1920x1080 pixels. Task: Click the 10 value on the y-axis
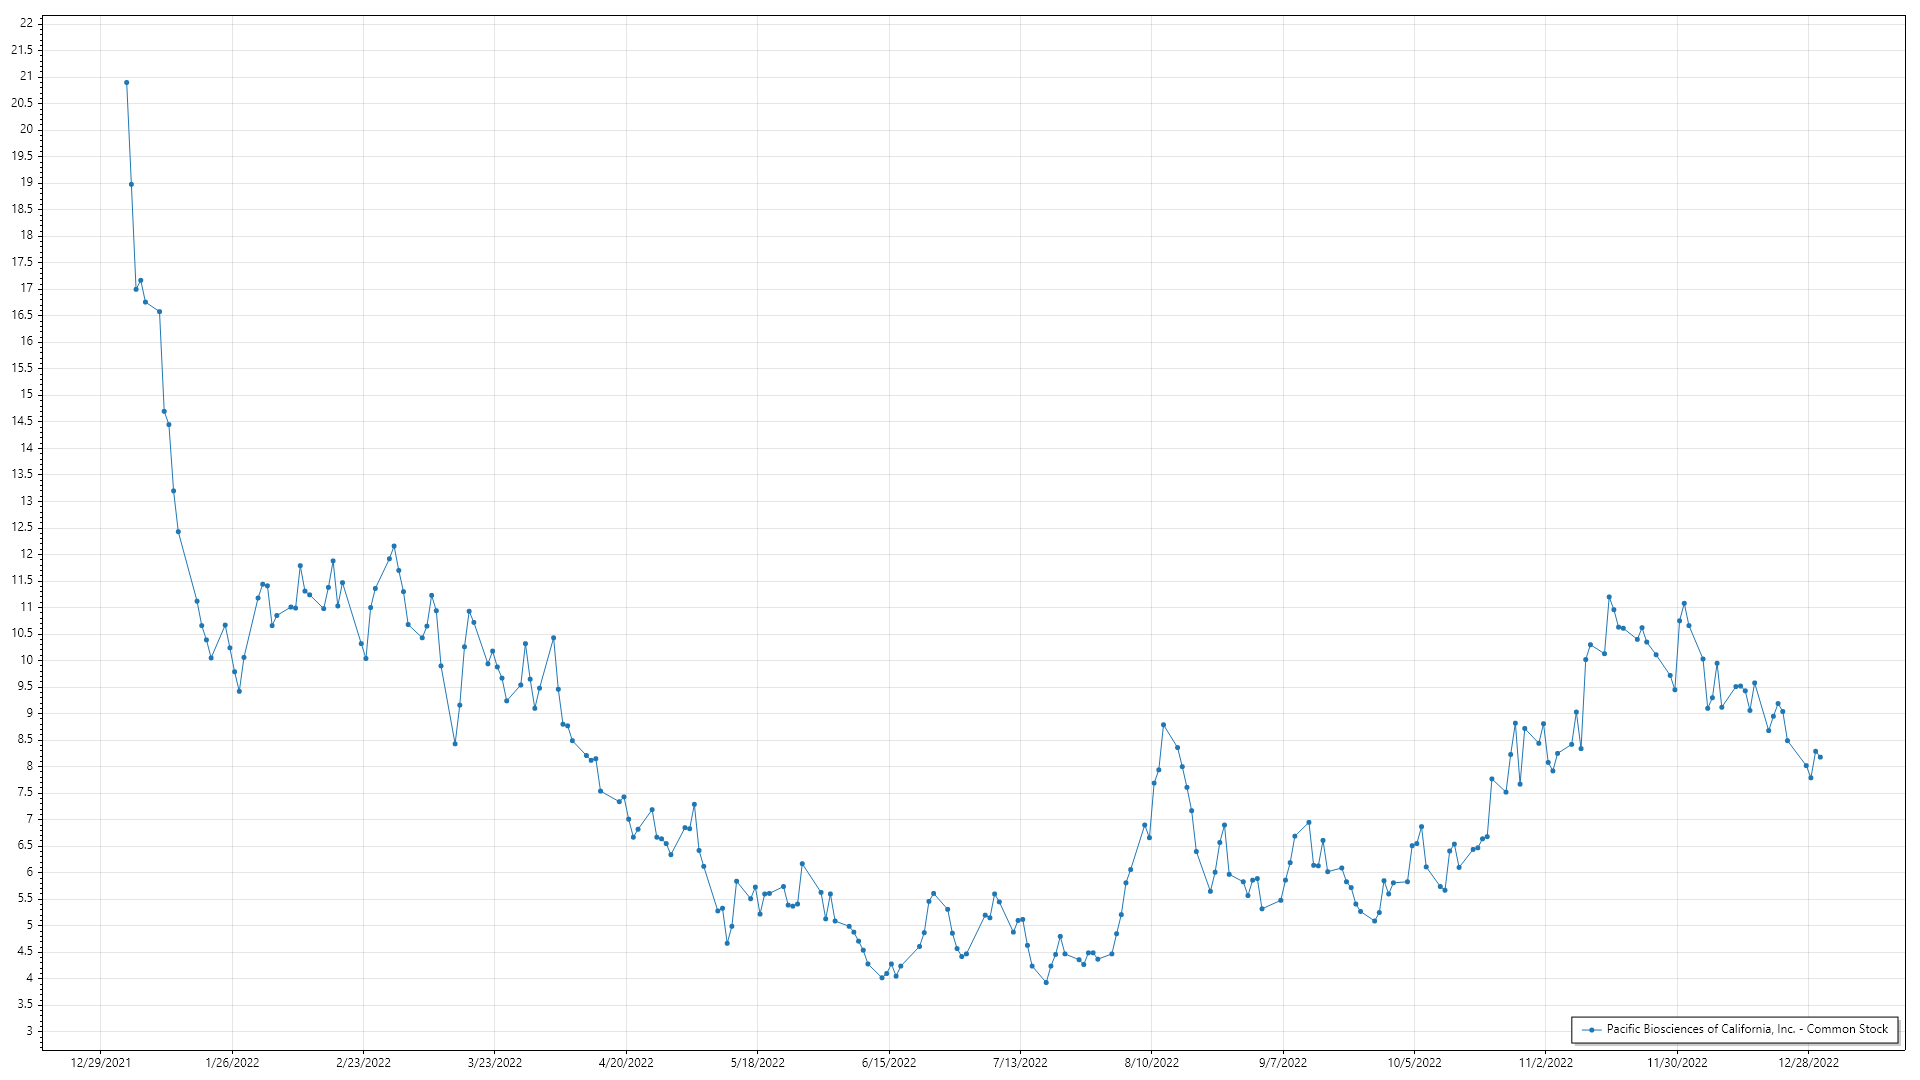26,660
